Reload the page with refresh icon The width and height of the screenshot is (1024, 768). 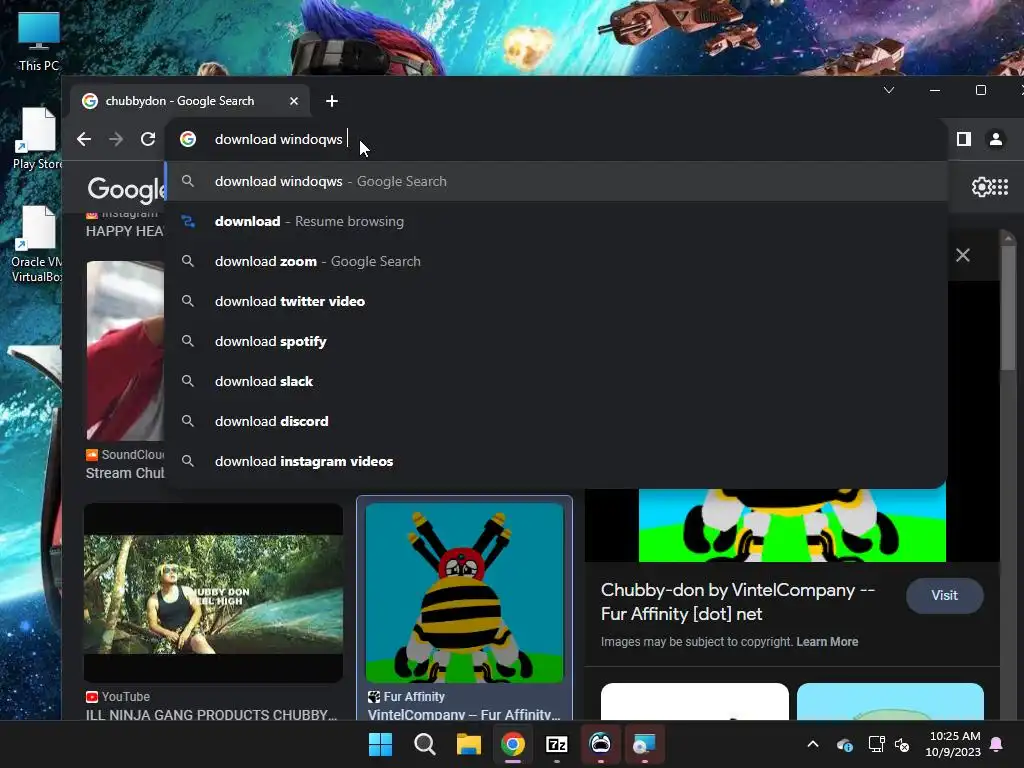(x=148, y=139)
